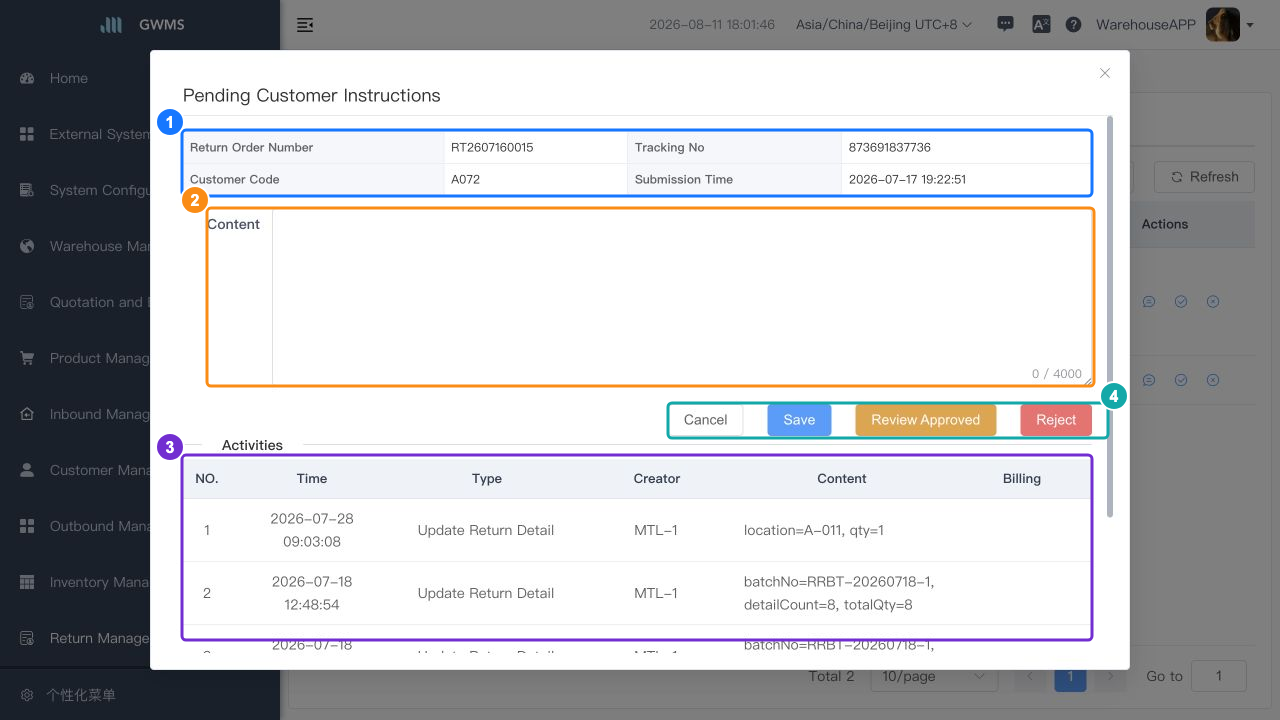Click the Go to page input field

point(1219,676)
